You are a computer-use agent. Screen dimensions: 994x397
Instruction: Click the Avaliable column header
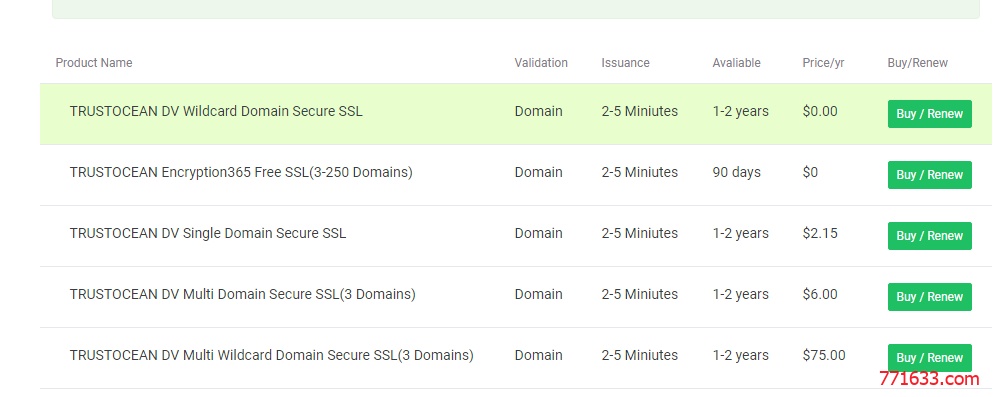(x=736, y=63)
